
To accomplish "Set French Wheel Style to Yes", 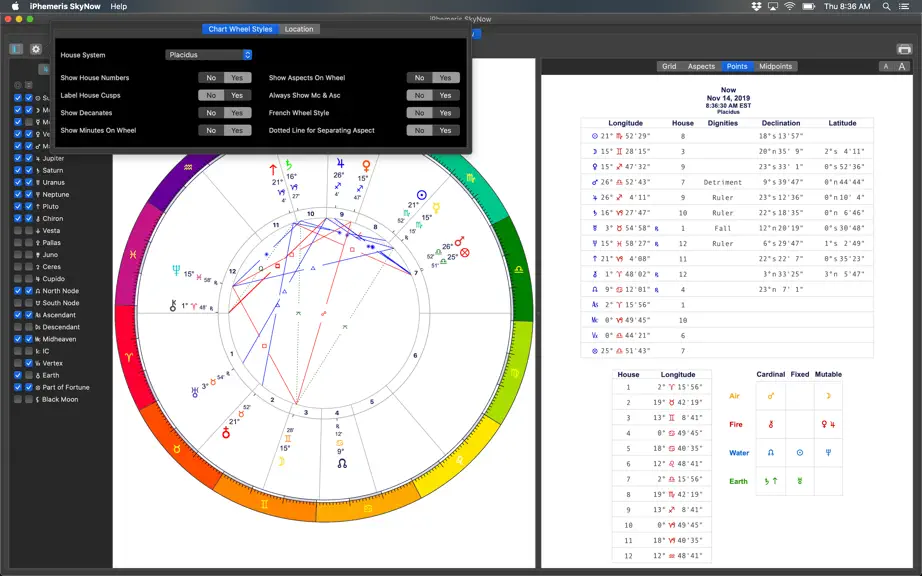I will (446, 113).
